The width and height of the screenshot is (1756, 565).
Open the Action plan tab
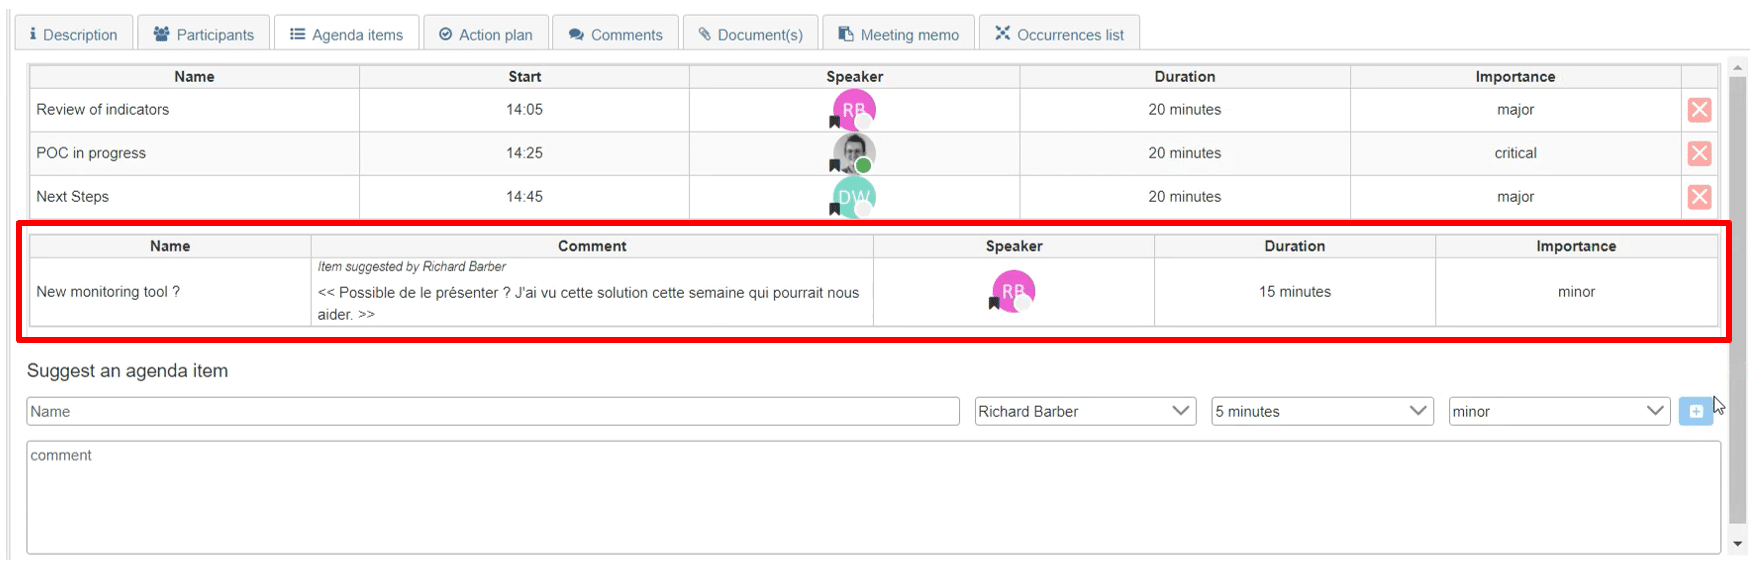pyautogui.click(x=485, y=34)
